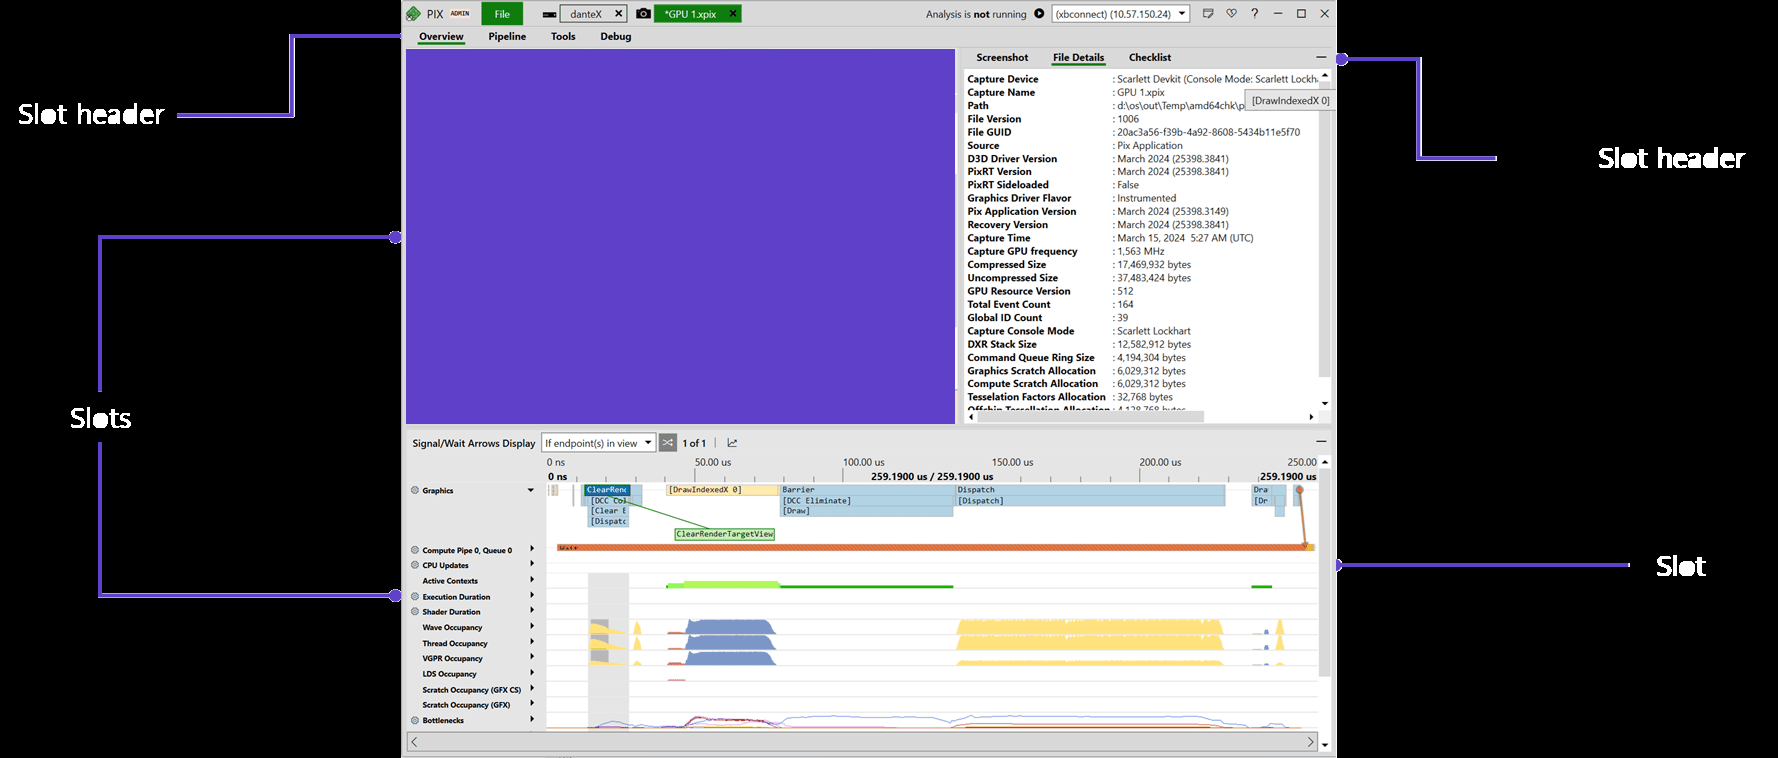Screen dimensions: 1778x758
Task: Open the If endpoint(s) in view dropdown
Action: click(x=598, y=443)
